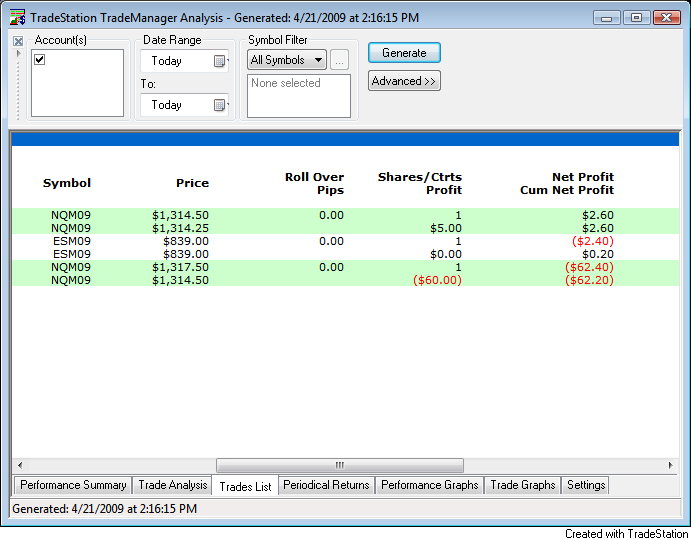This screenshot has height=540, width=691.
Task: Select the $1,314.25 price cell
Action: tap(180, 228)
